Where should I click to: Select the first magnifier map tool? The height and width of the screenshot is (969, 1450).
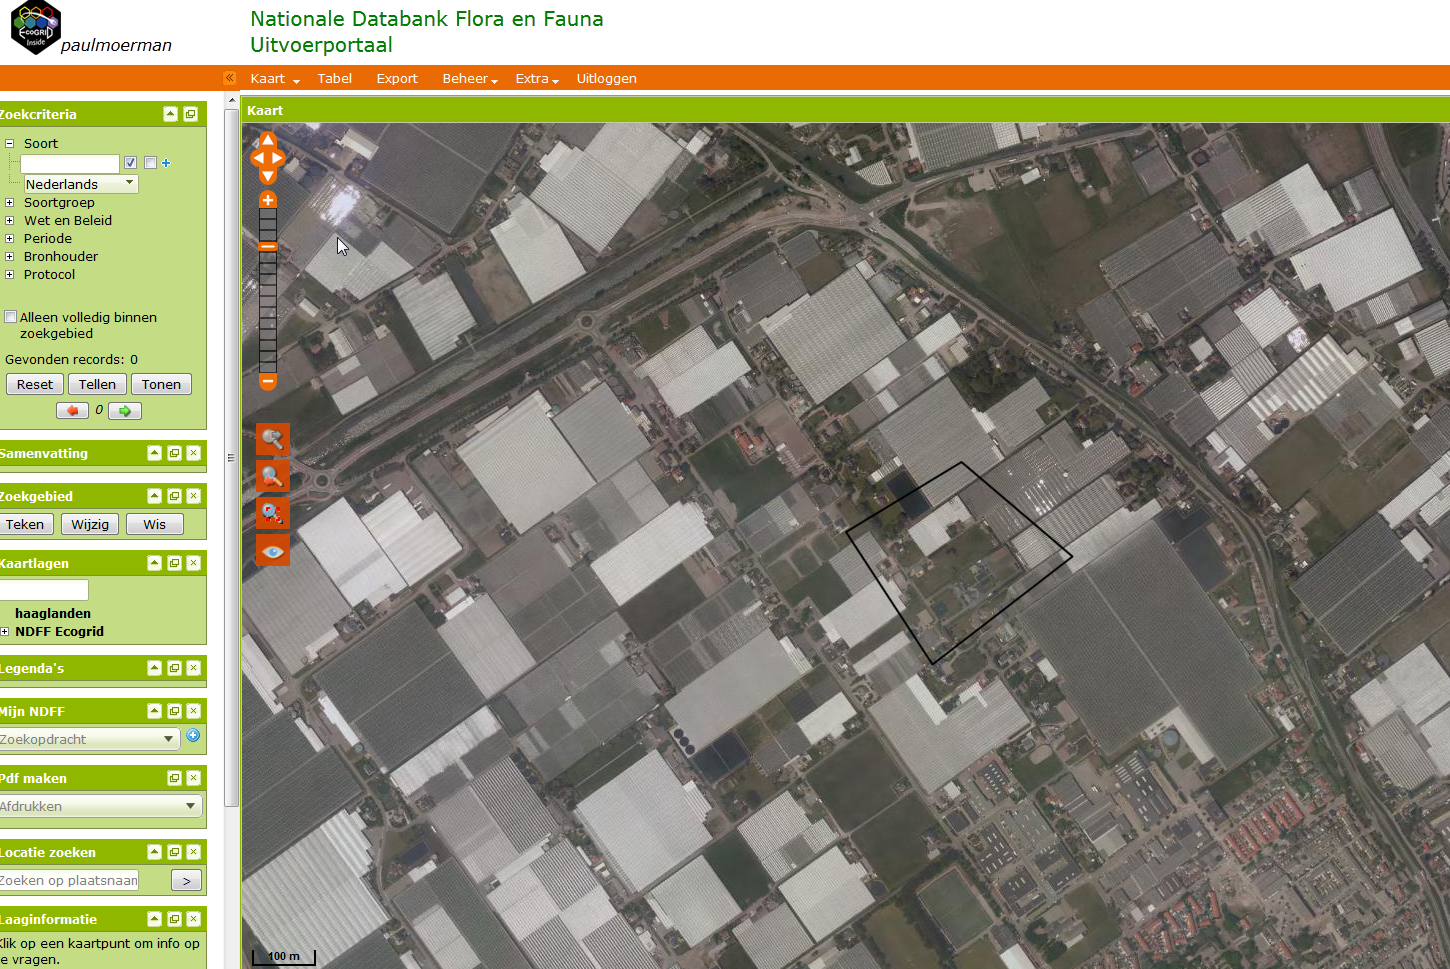(273, 439)
